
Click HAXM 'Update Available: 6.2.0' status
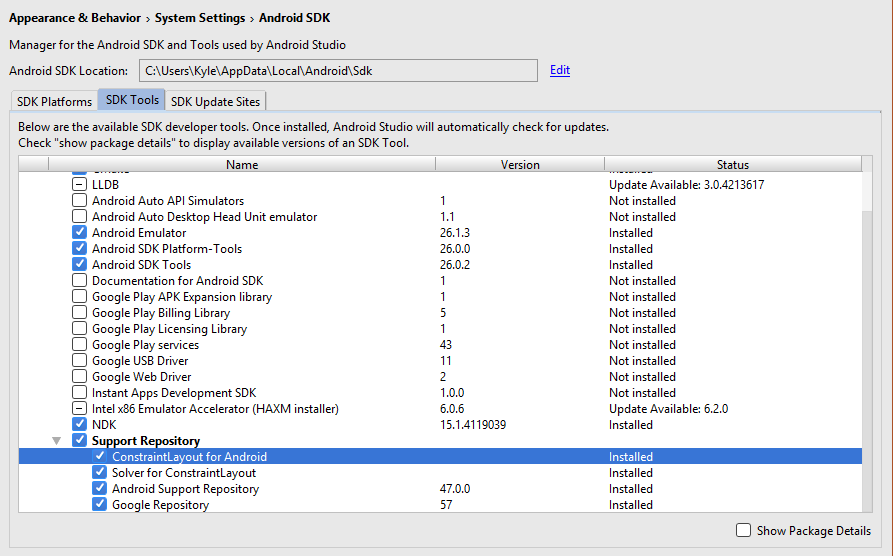click(x=668, y=409)
